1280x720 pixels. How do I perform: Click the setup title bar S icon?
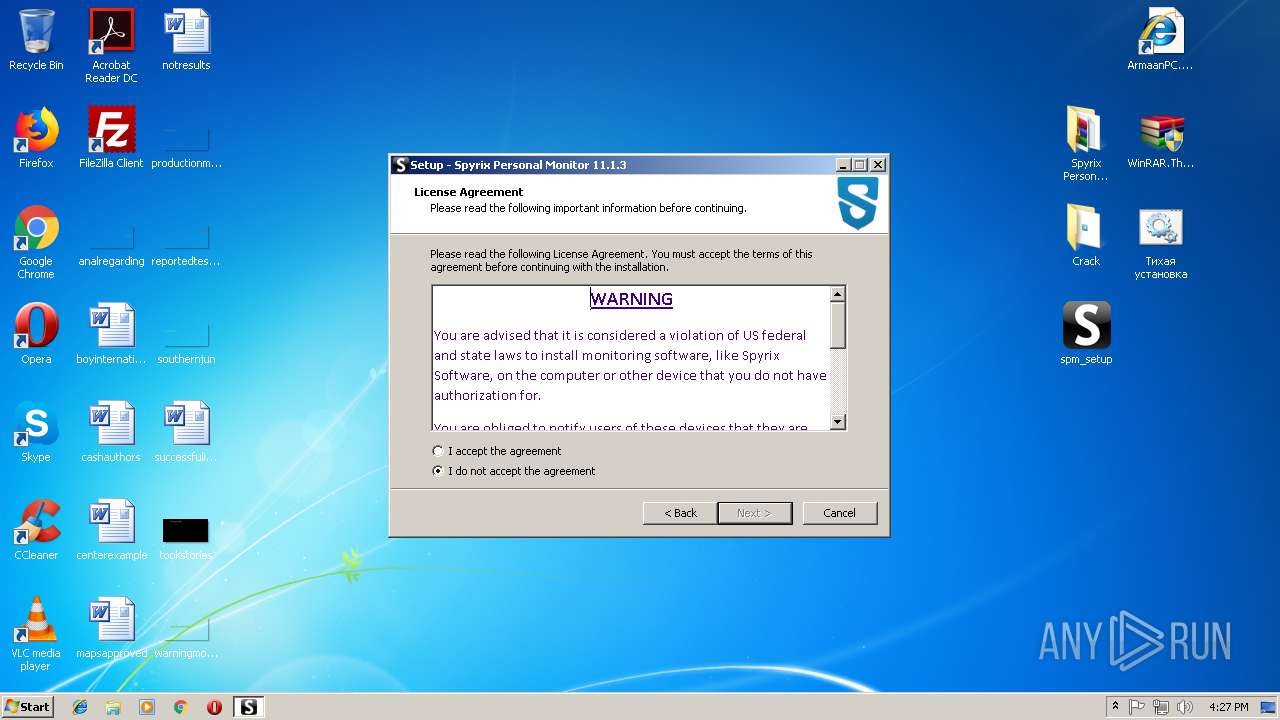400,165
